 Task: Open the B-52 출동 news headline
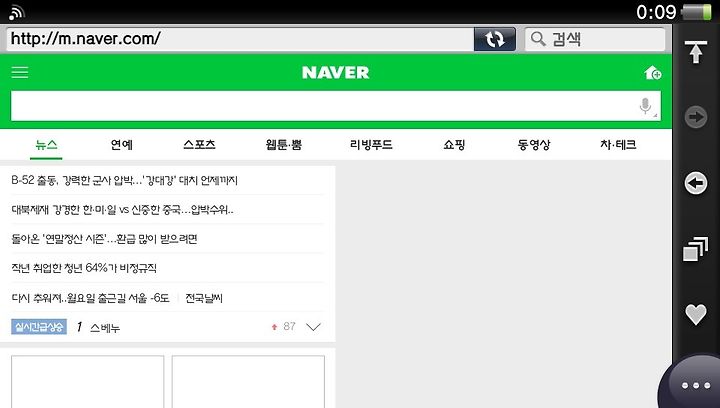coord(124,180)
